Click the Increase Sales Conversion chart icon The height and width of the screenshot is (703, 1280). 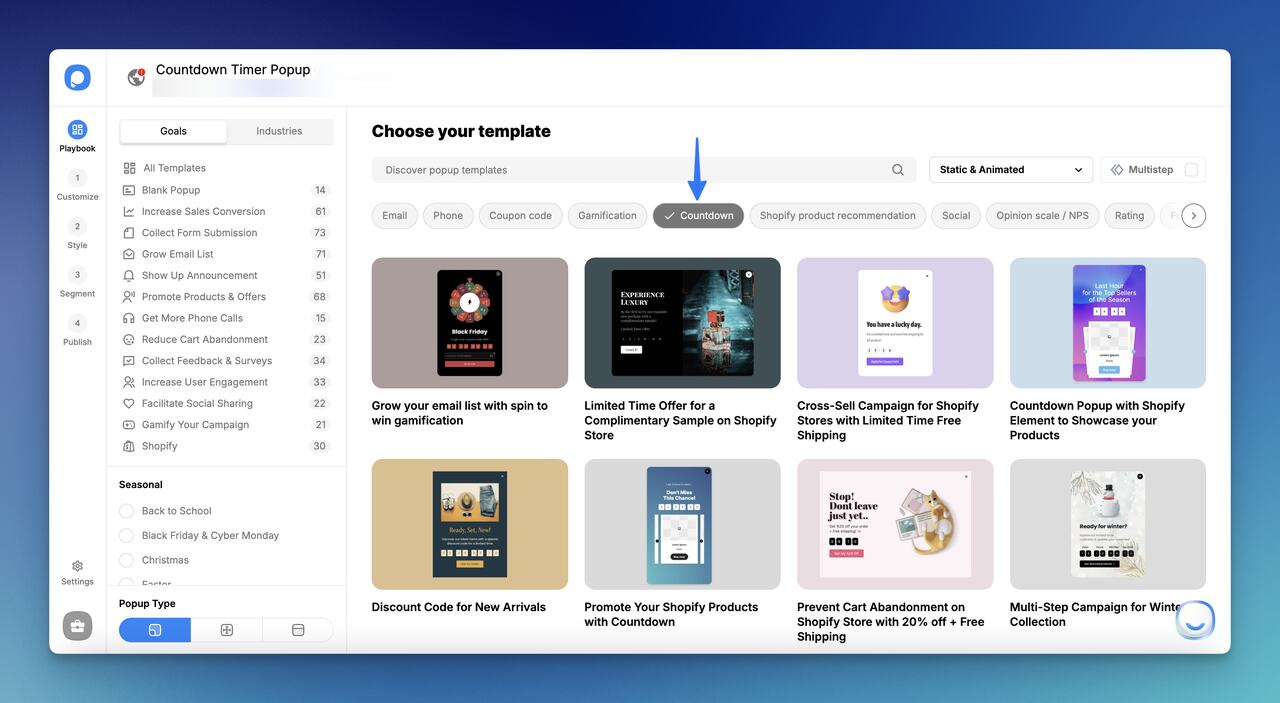pos(129,211)
